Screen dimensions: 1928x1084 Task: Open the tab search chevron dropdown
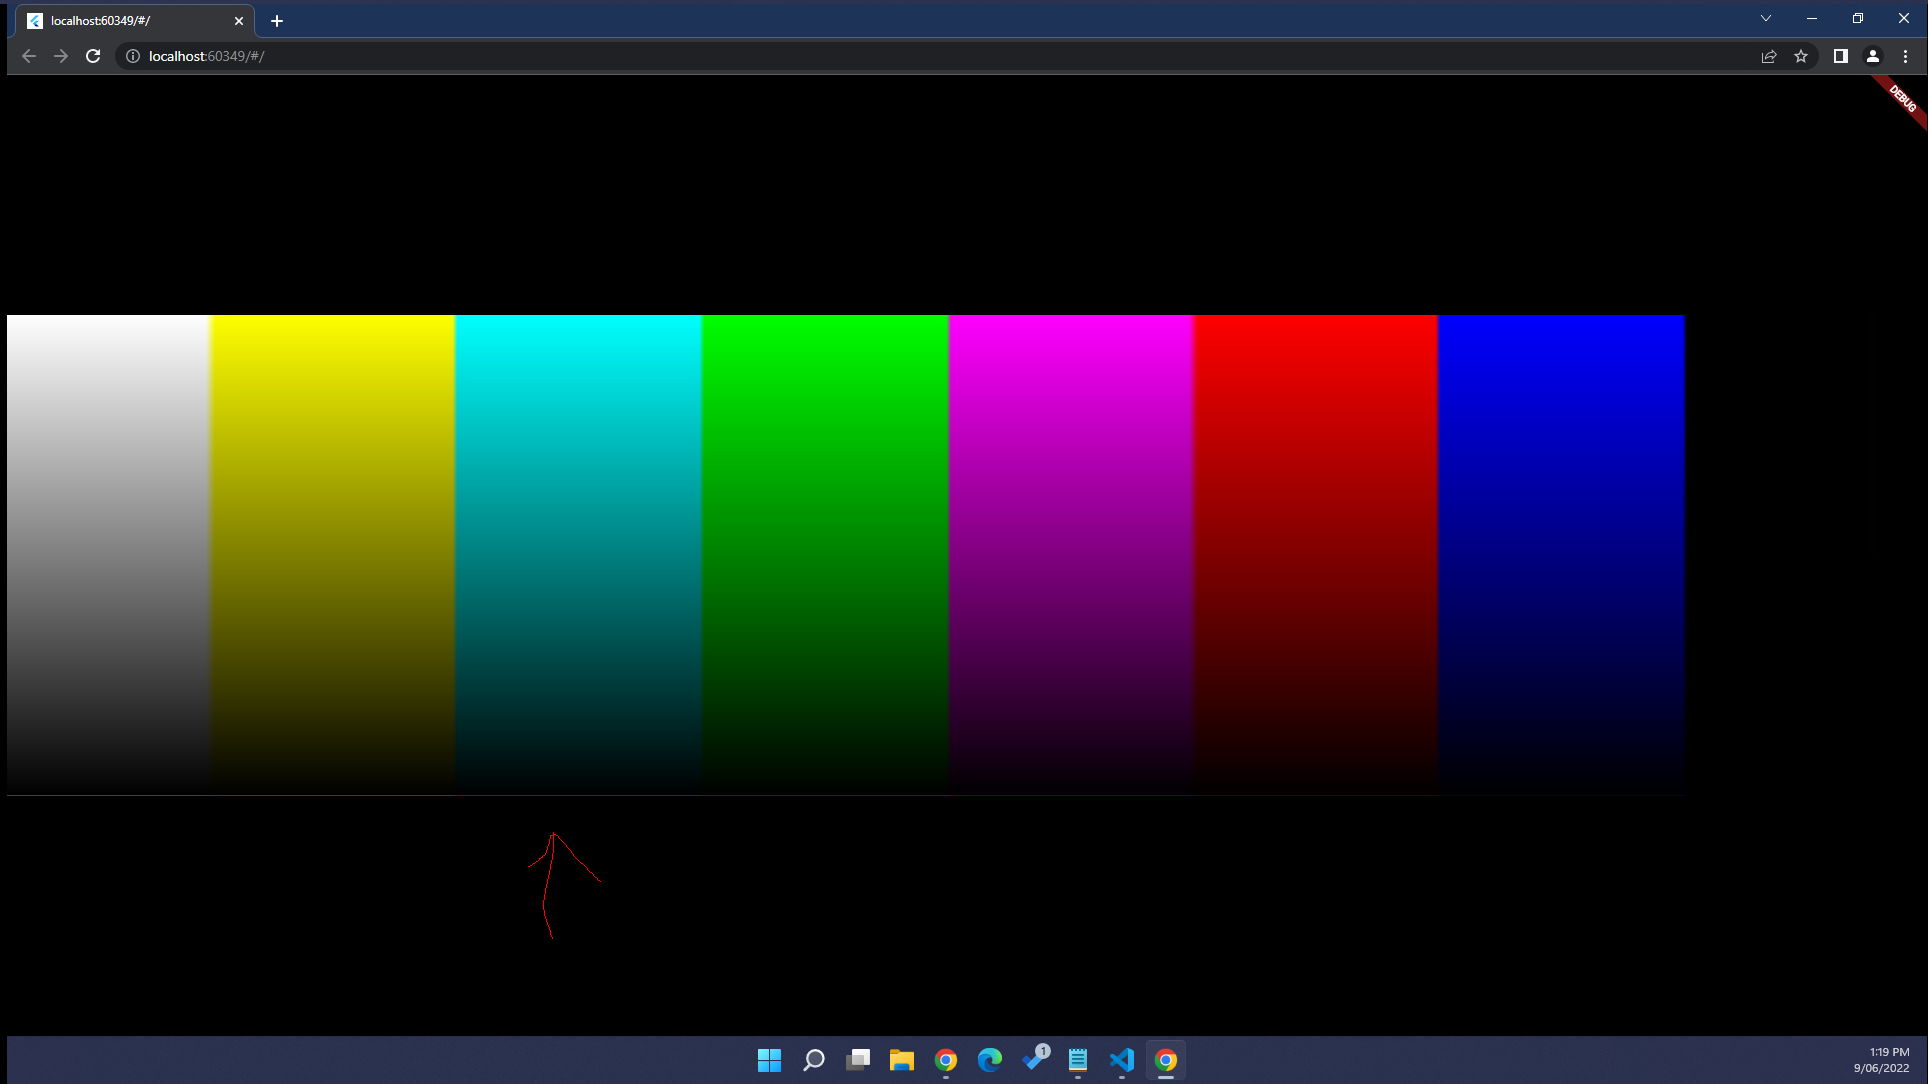[x=1765, y=17]
